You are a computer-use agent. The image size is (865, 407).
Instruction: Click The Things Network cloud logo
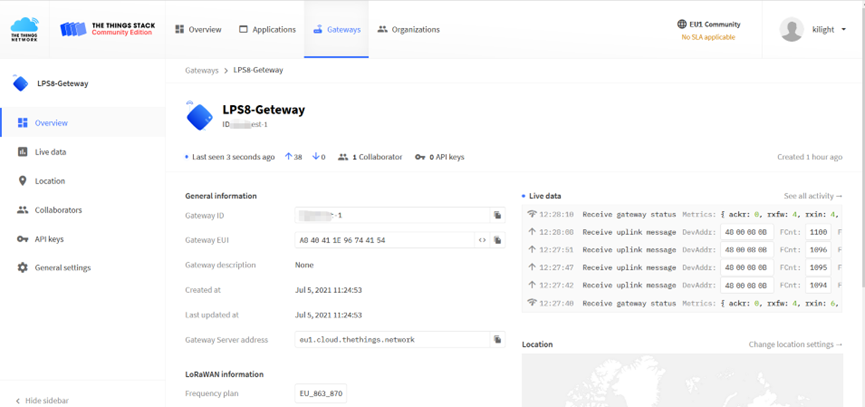point(25,29)
